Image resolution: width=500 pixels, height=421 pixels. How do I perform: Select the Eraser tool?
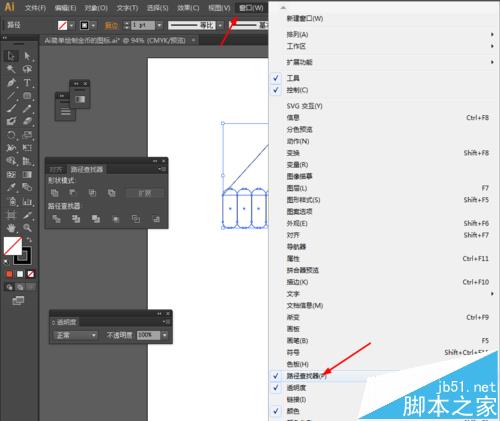tap(27, 121)
